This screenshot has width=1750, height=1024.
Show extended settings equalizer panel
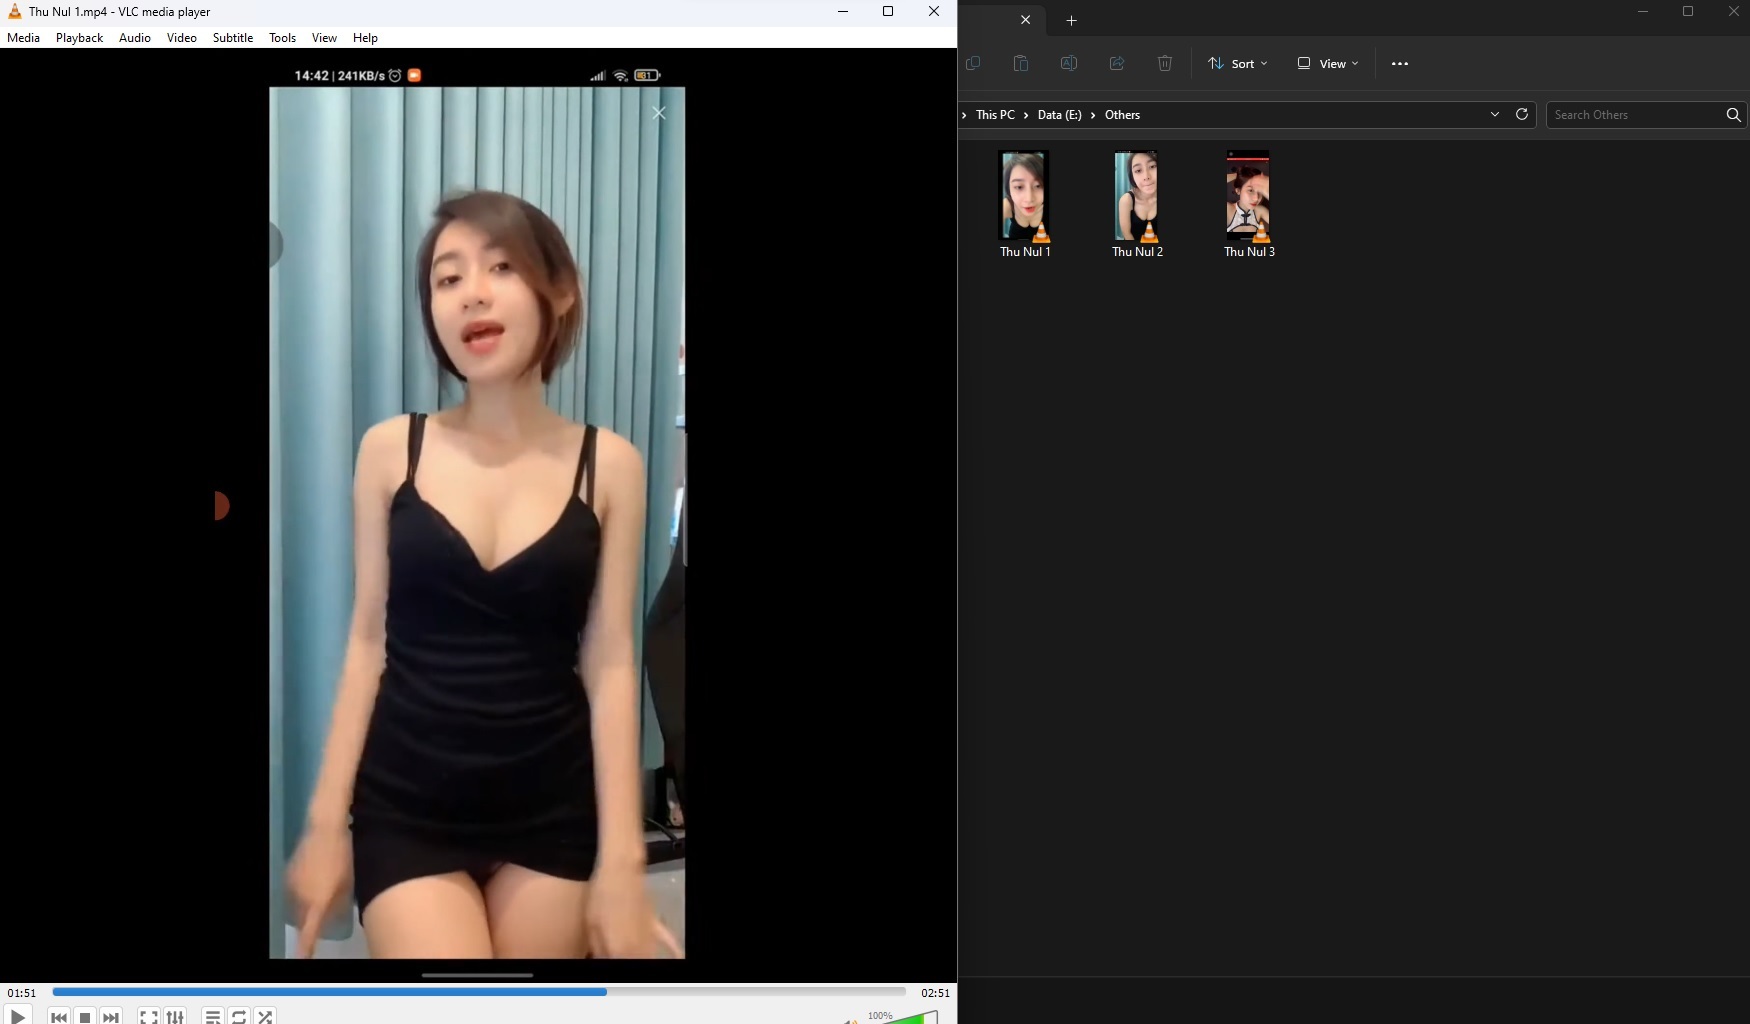coord(175,1017)
